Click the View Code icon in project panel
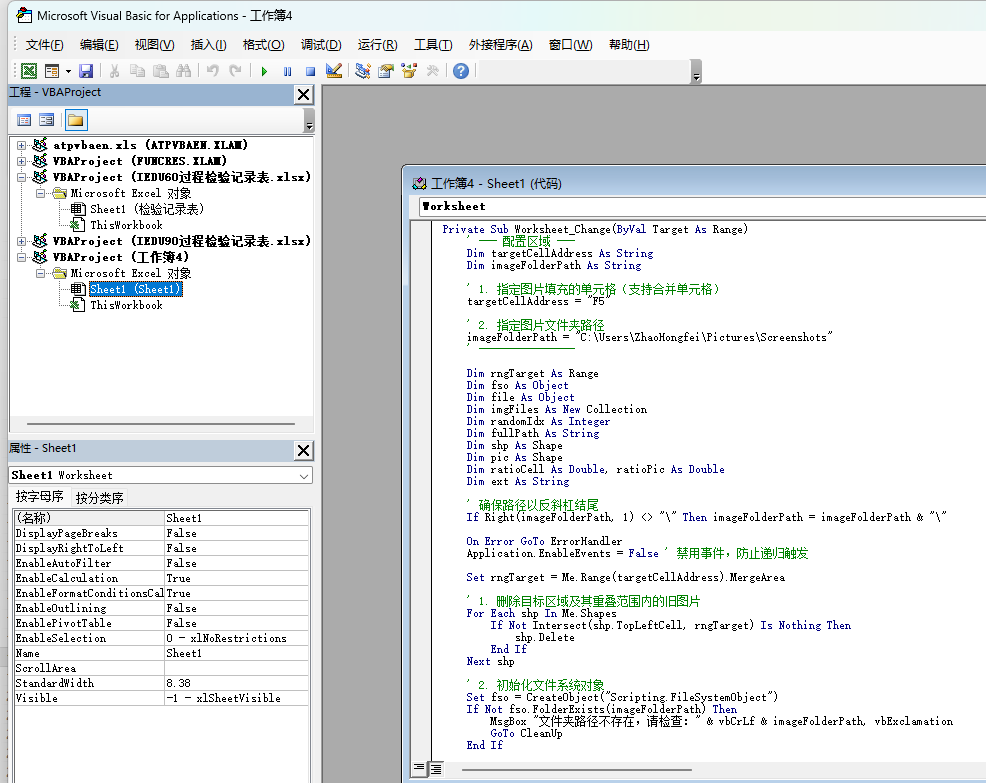The image size is (986, 783). pyautogui.click(x=25, y=121)
